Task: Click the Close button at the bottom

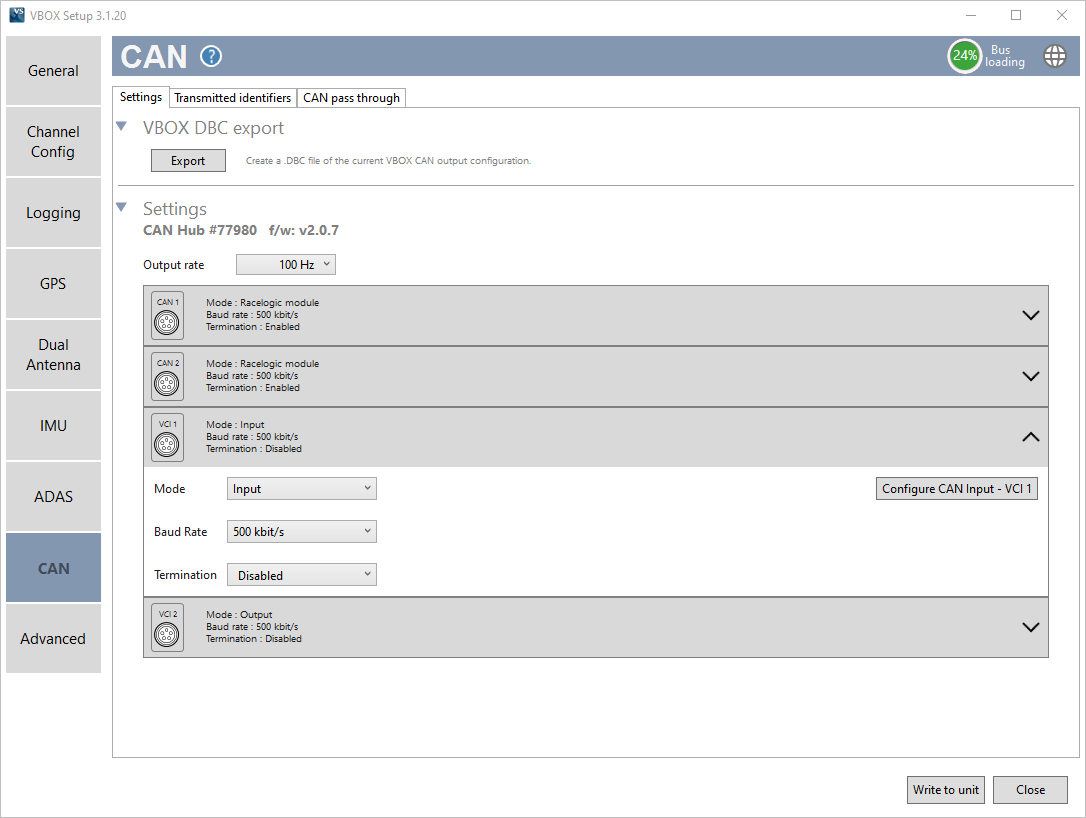Action: coord(1030,790)
